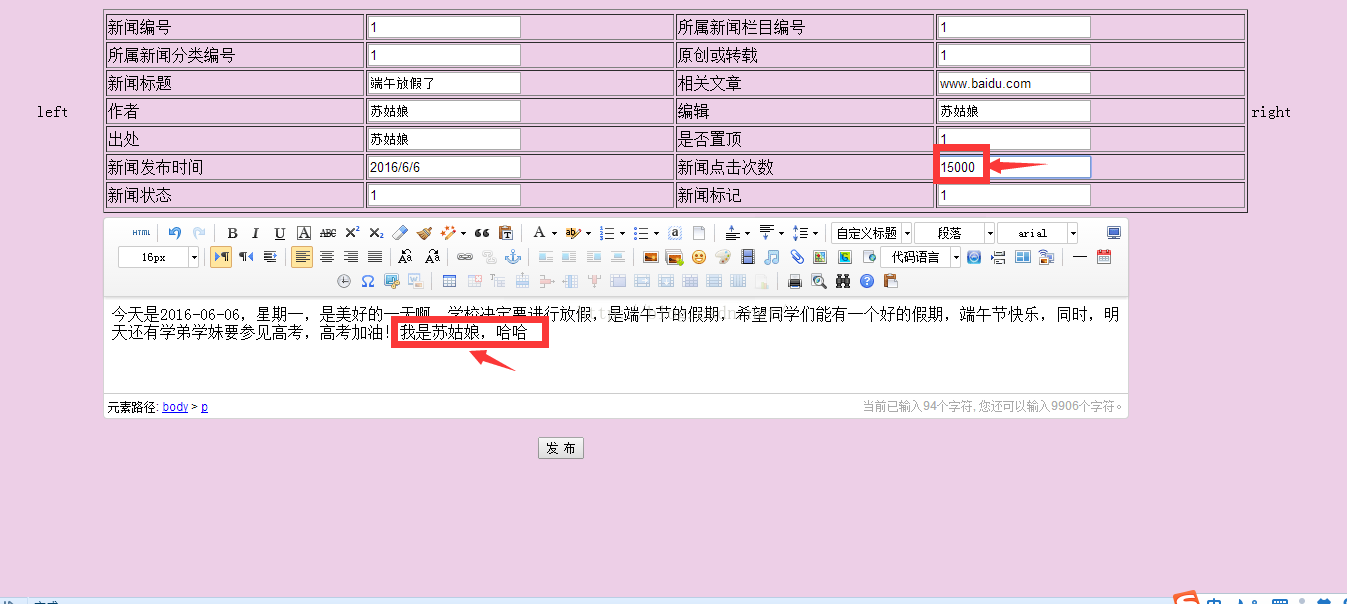Insert an emoticon from the toolbar
The image size is (1347, 604).
(x=699, y=257)
